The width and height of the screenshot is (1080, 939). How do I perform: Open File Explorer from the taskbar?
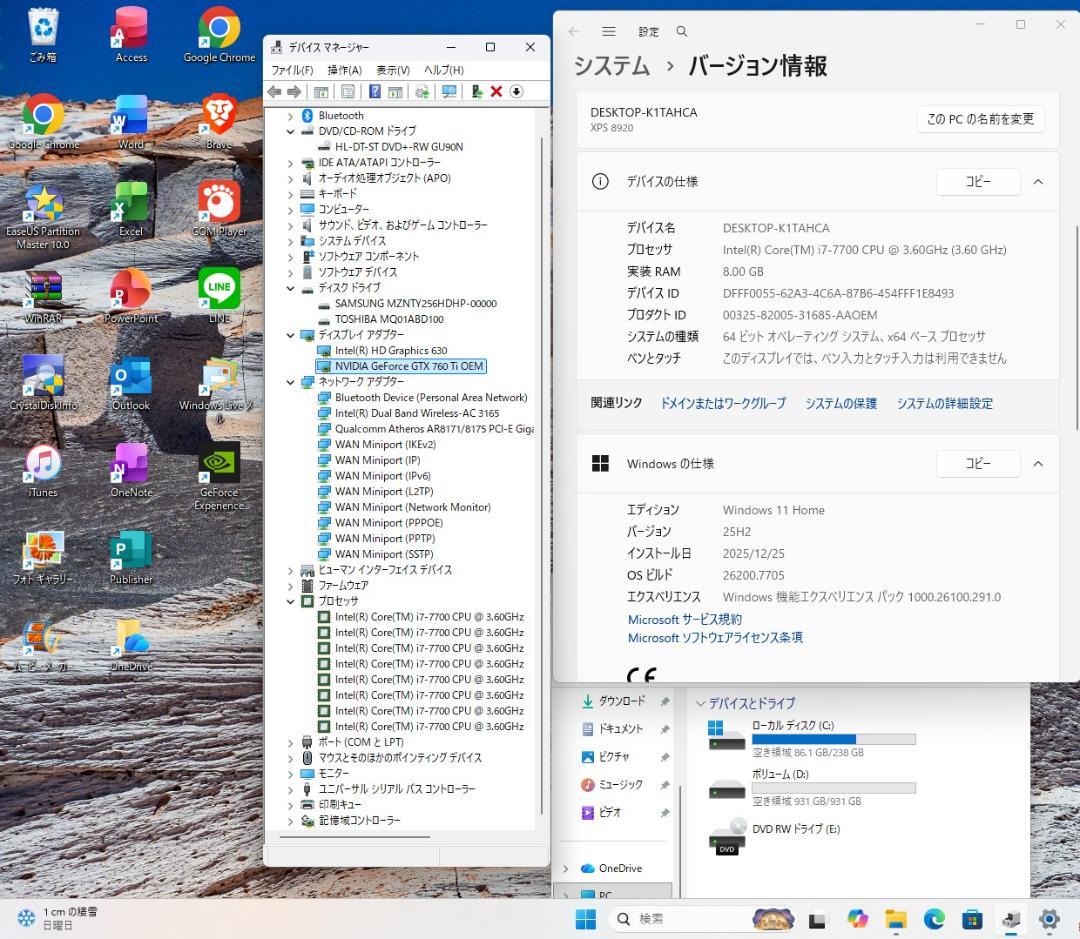[896, 919]
